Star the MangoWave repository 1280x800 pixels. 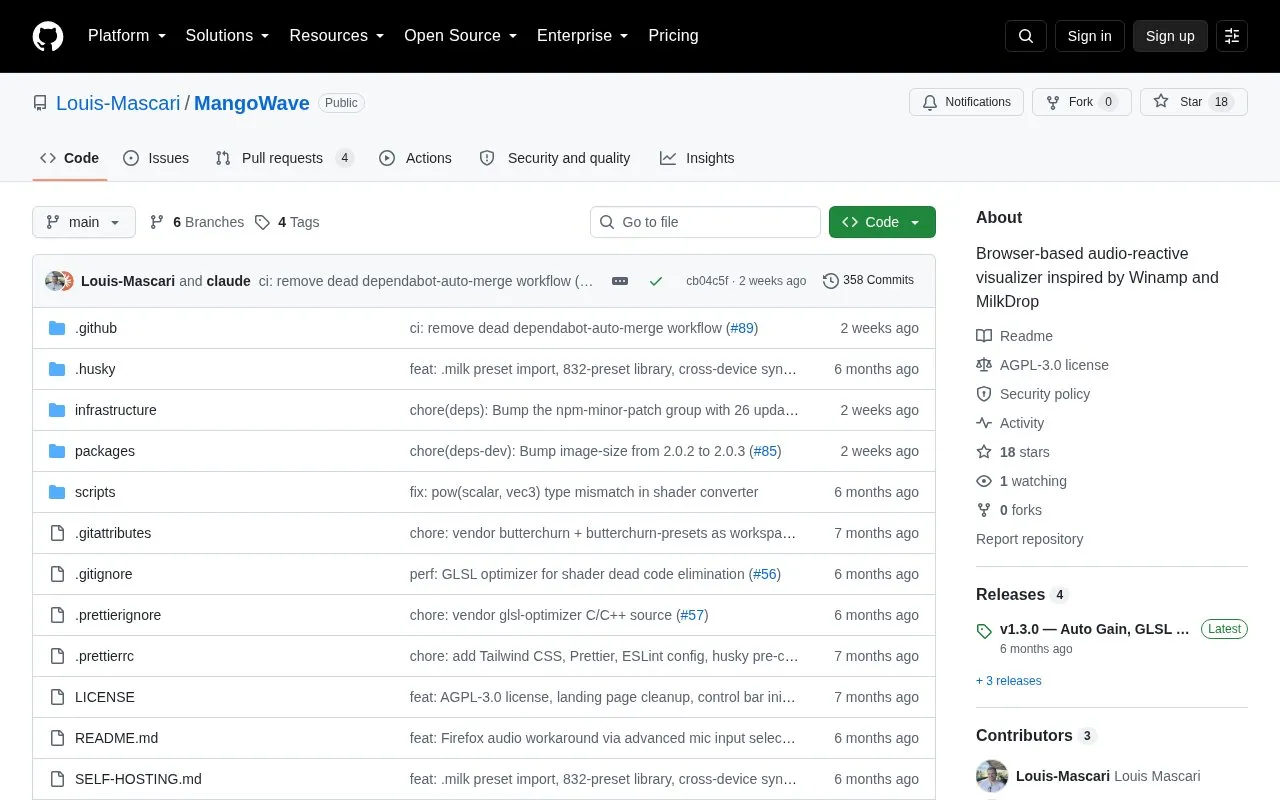coord(1194,102)
